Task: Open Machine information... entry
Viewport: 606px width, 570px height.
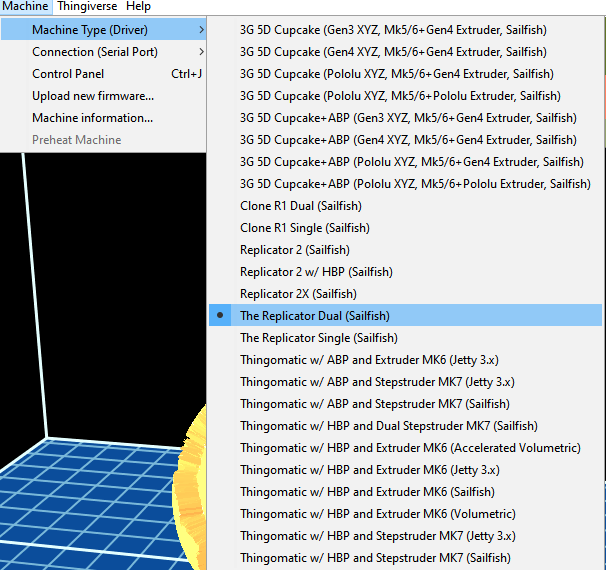Action: pos(103,118)
